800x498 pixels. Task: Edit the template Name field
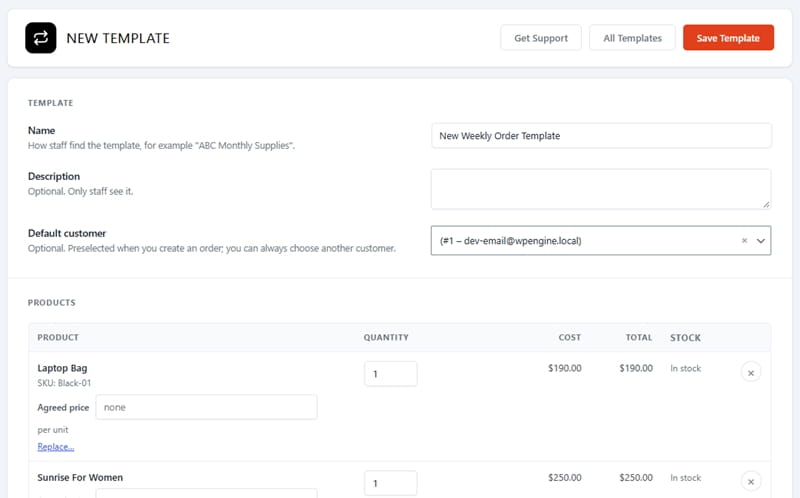pyautogui.click(x=601, y=136)
